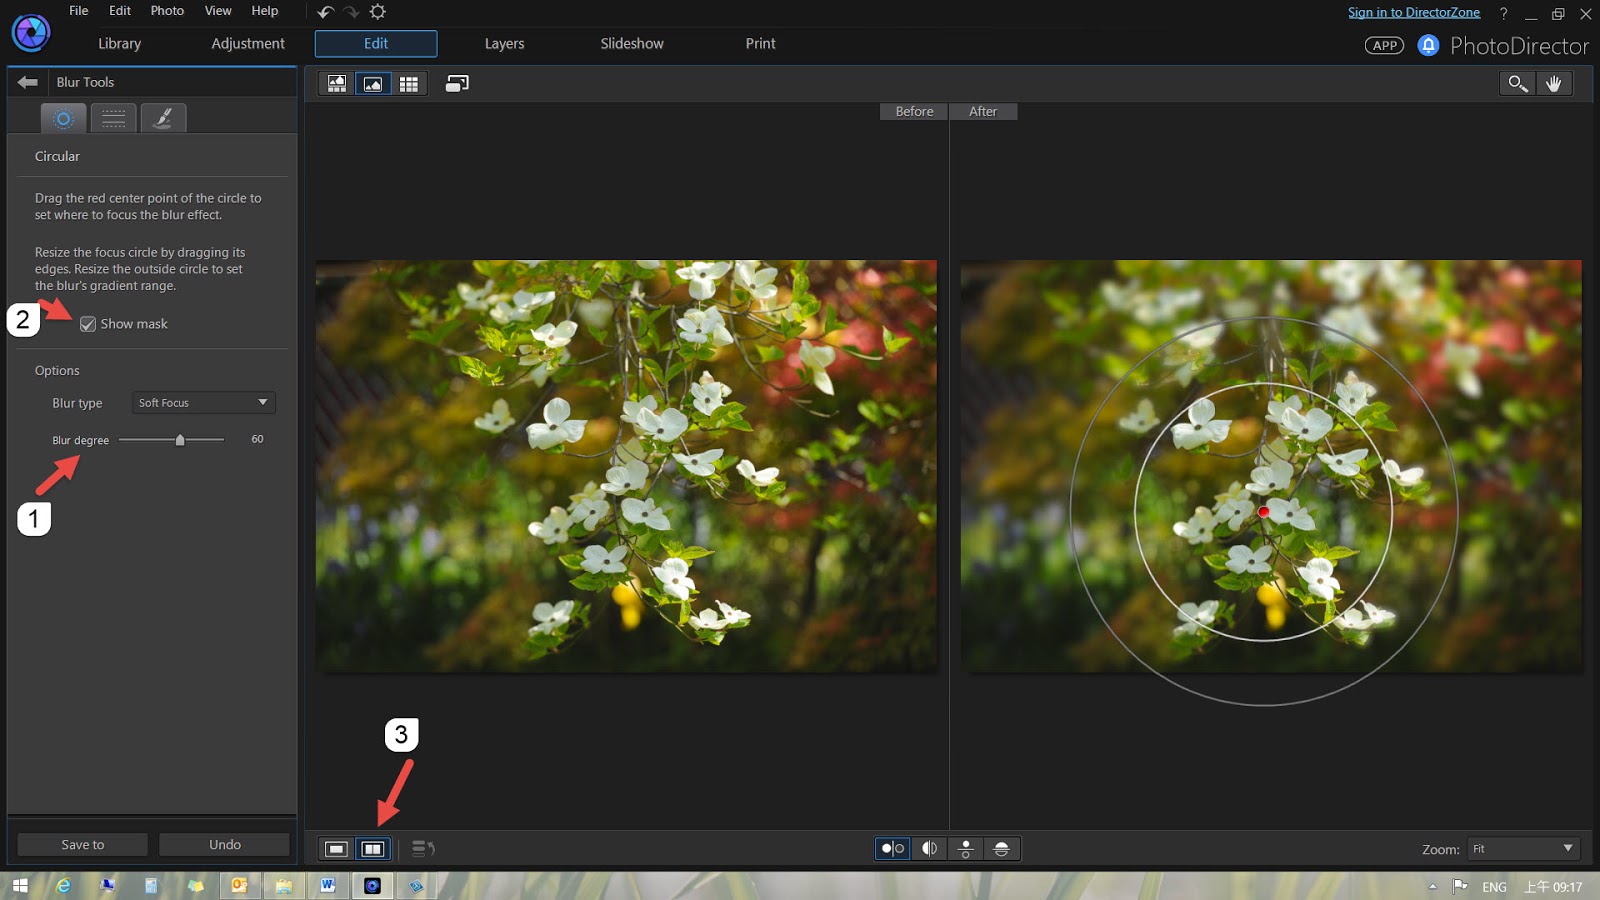This screenshot has height=900, width=1600.
Task: Click the rotate photo icon
Action: point(456,83)
